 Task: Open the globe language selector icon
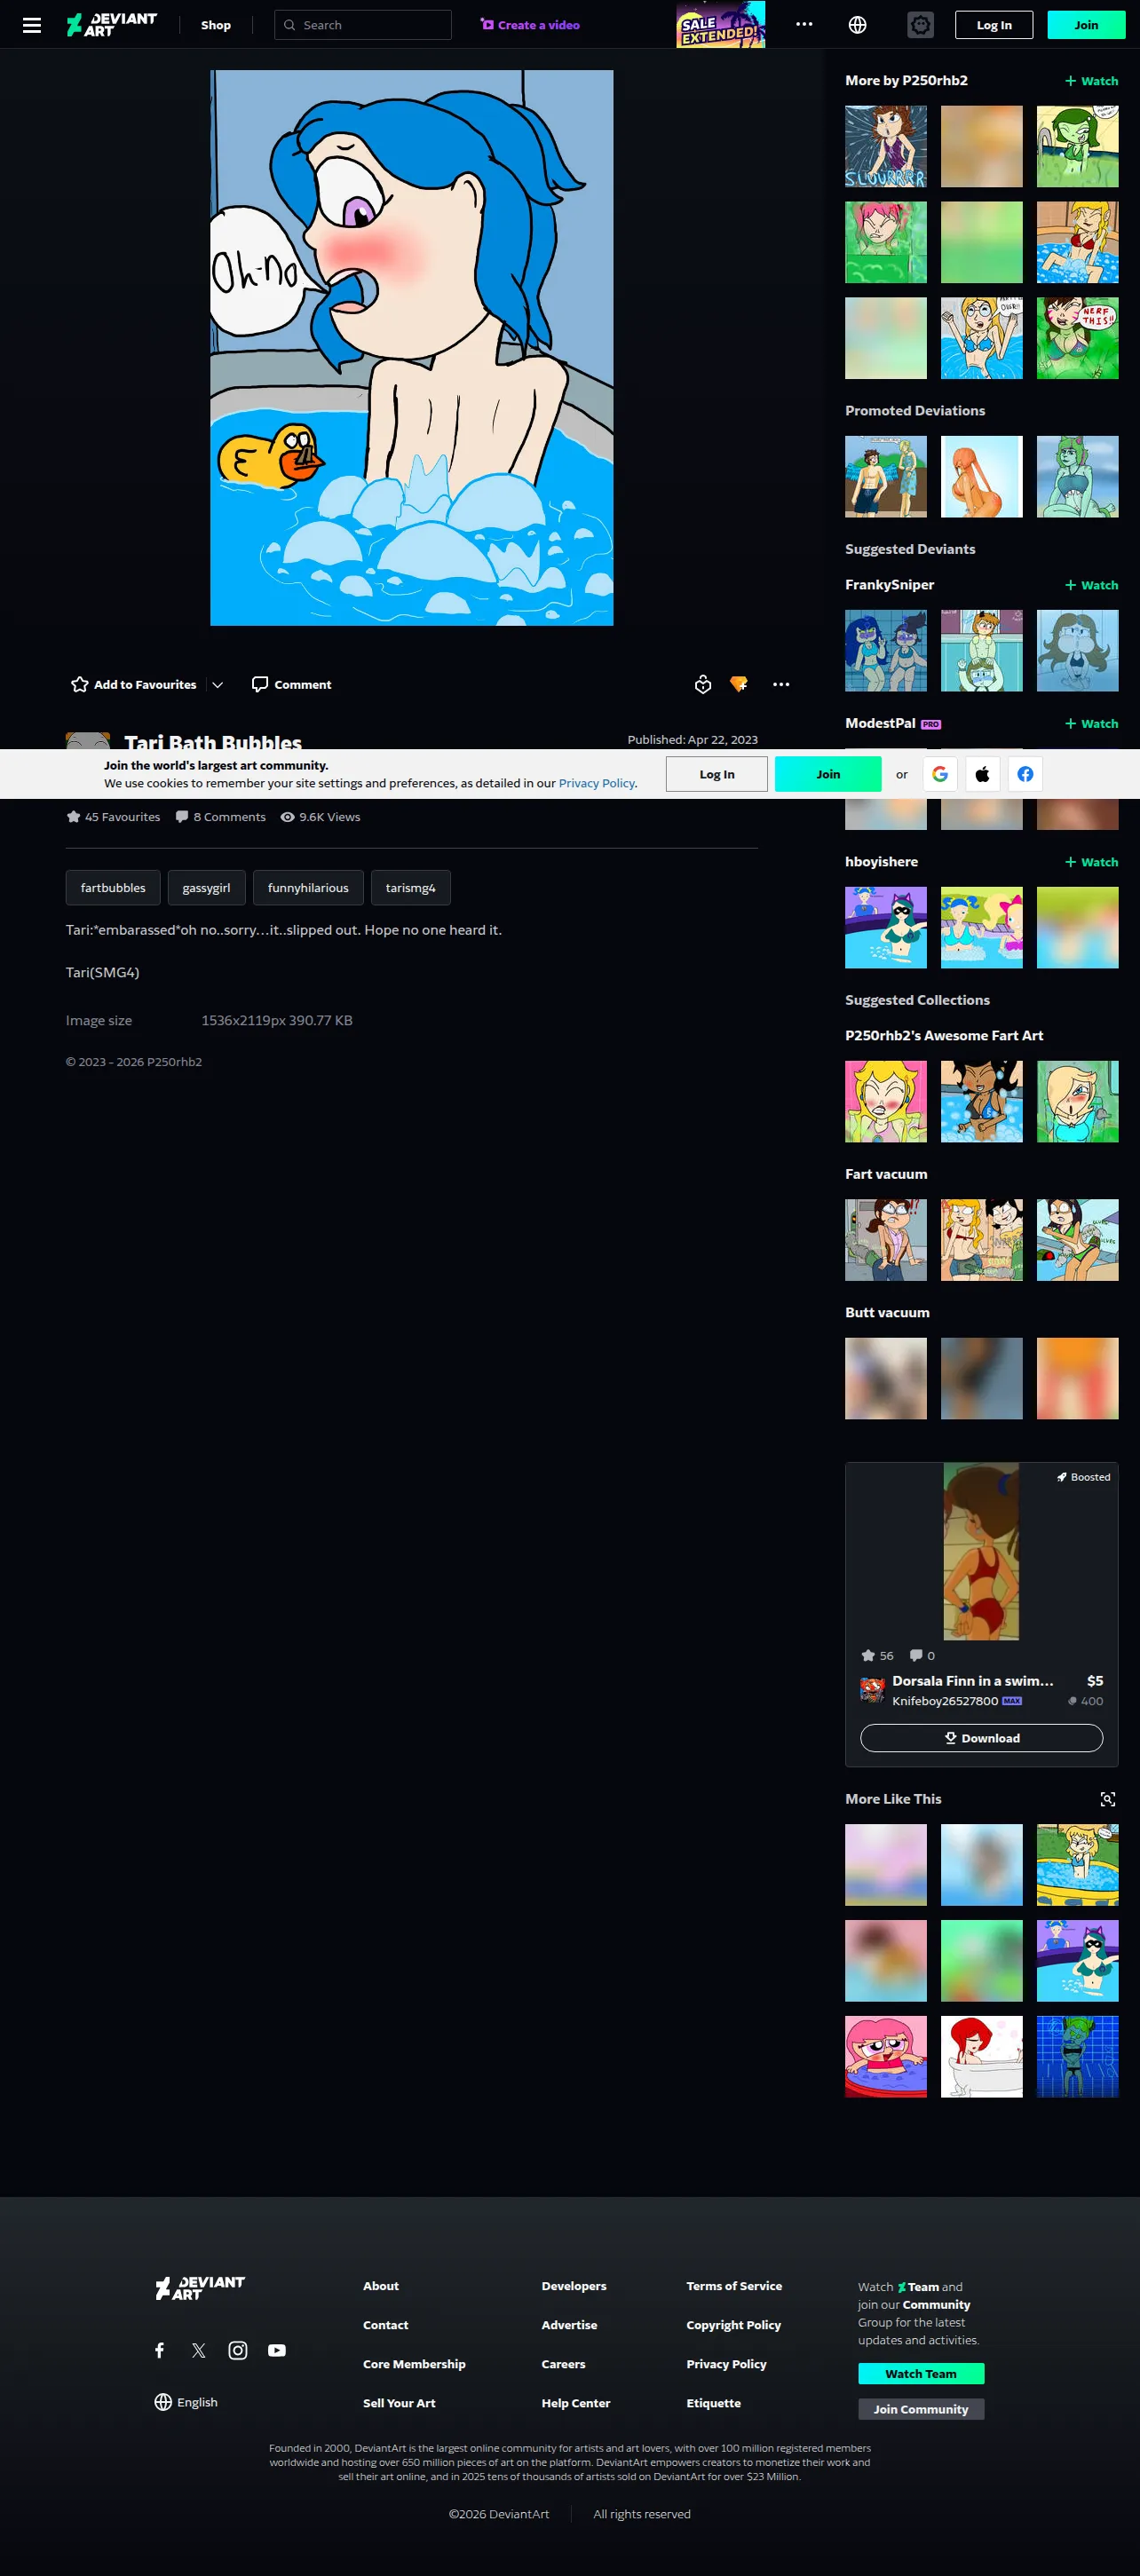(x=857, y=25)
